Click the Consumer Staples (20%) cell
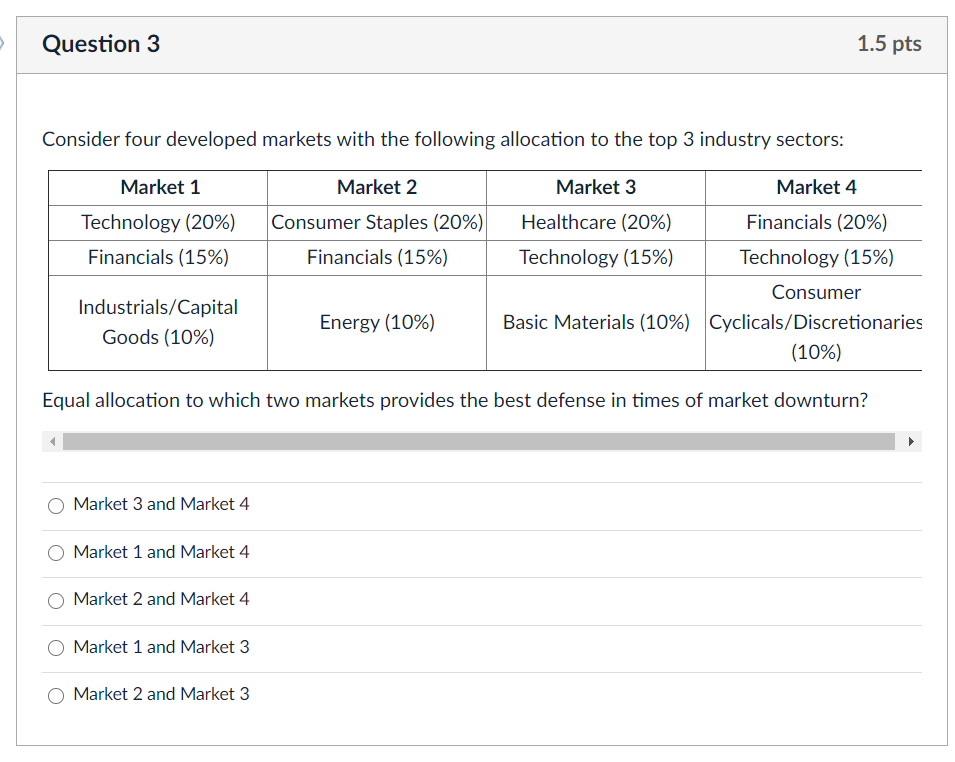 (377, 223)
